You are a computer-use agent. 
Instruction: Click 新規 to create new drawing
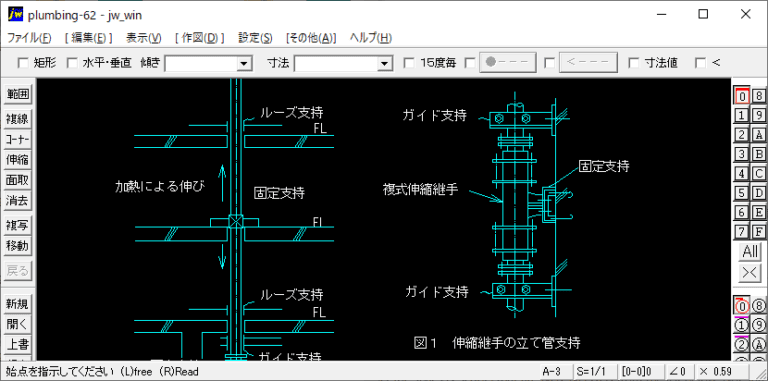17,304
